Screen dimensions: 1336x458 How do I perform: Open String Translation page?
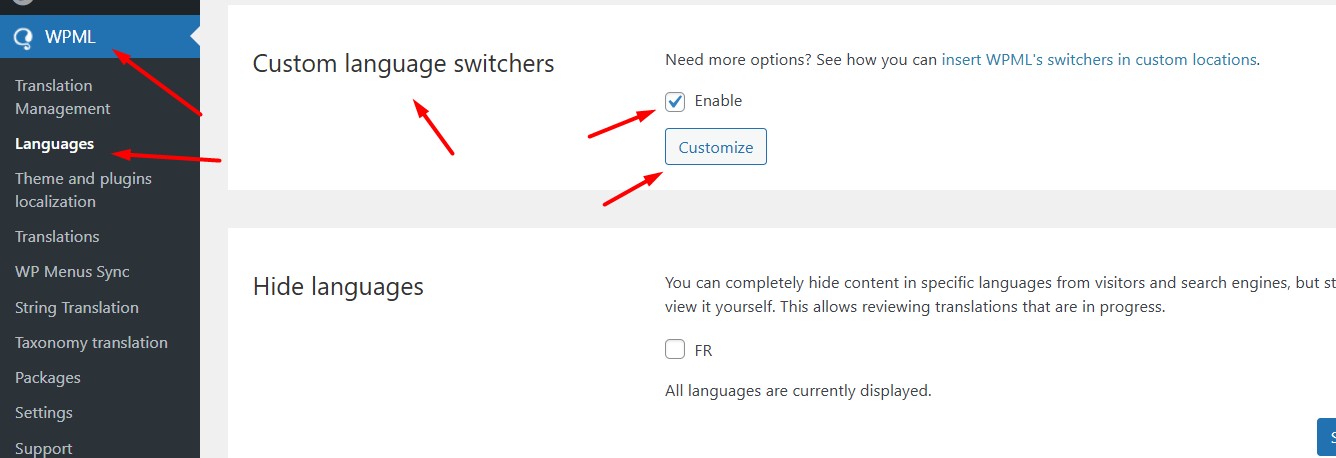point(77,308)
